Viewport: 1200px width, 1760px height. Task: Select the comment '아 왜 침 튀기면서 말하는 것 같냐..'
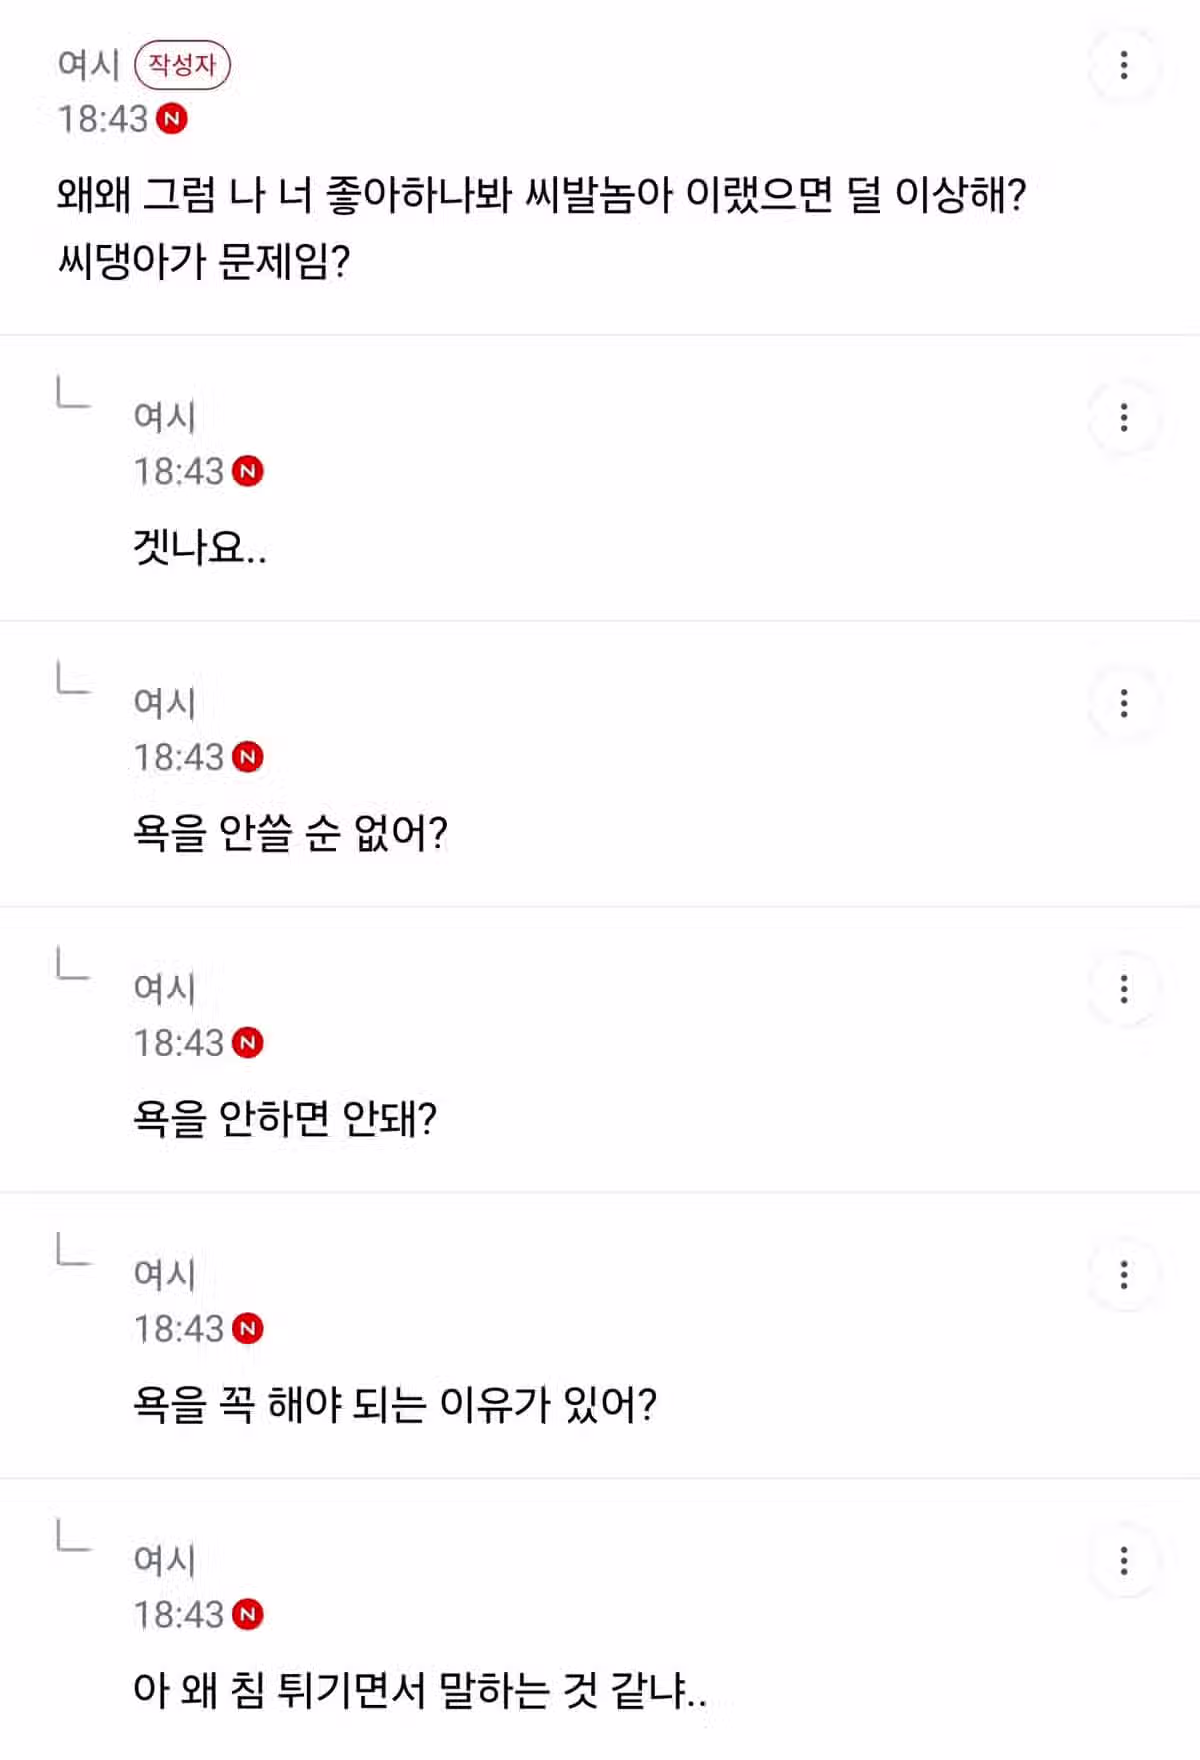[422, 1689]
